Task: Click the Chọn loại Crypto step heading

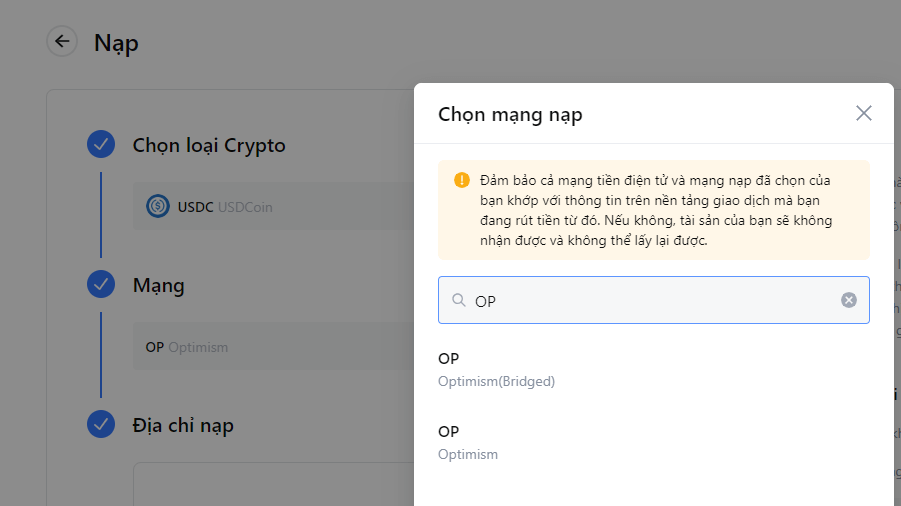Action: pos(209,145)
